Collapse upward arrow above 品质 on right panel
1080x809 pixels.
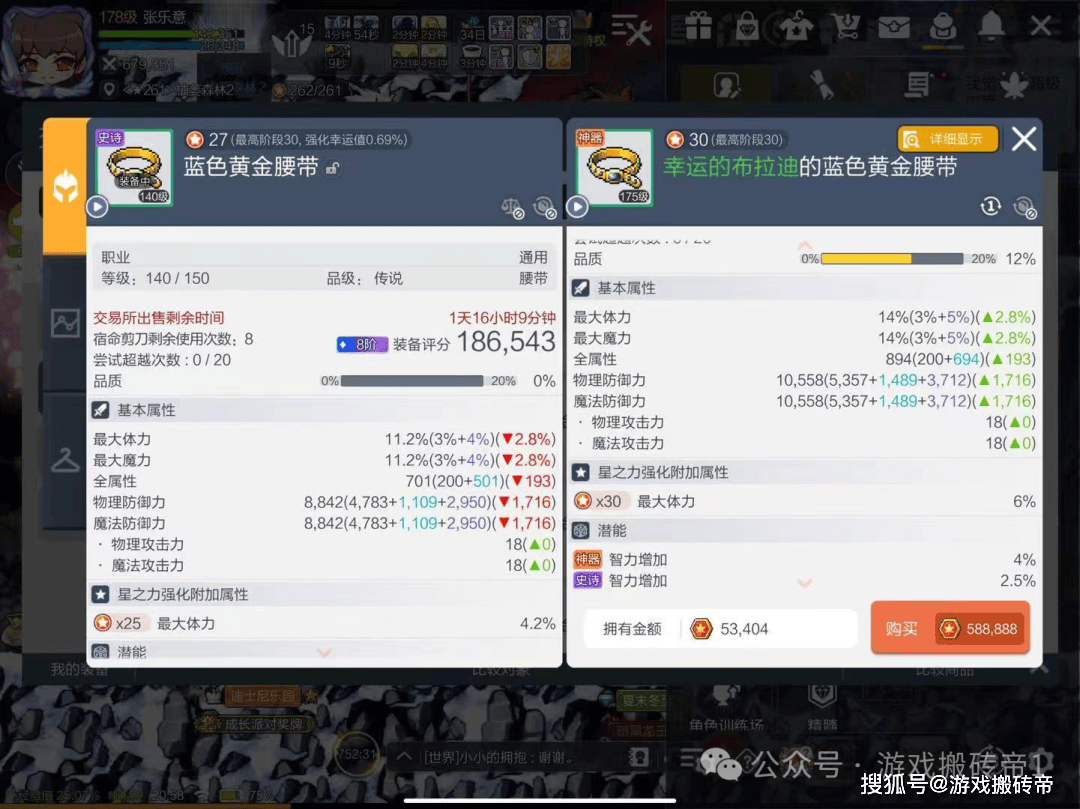[x=804, y=245]
